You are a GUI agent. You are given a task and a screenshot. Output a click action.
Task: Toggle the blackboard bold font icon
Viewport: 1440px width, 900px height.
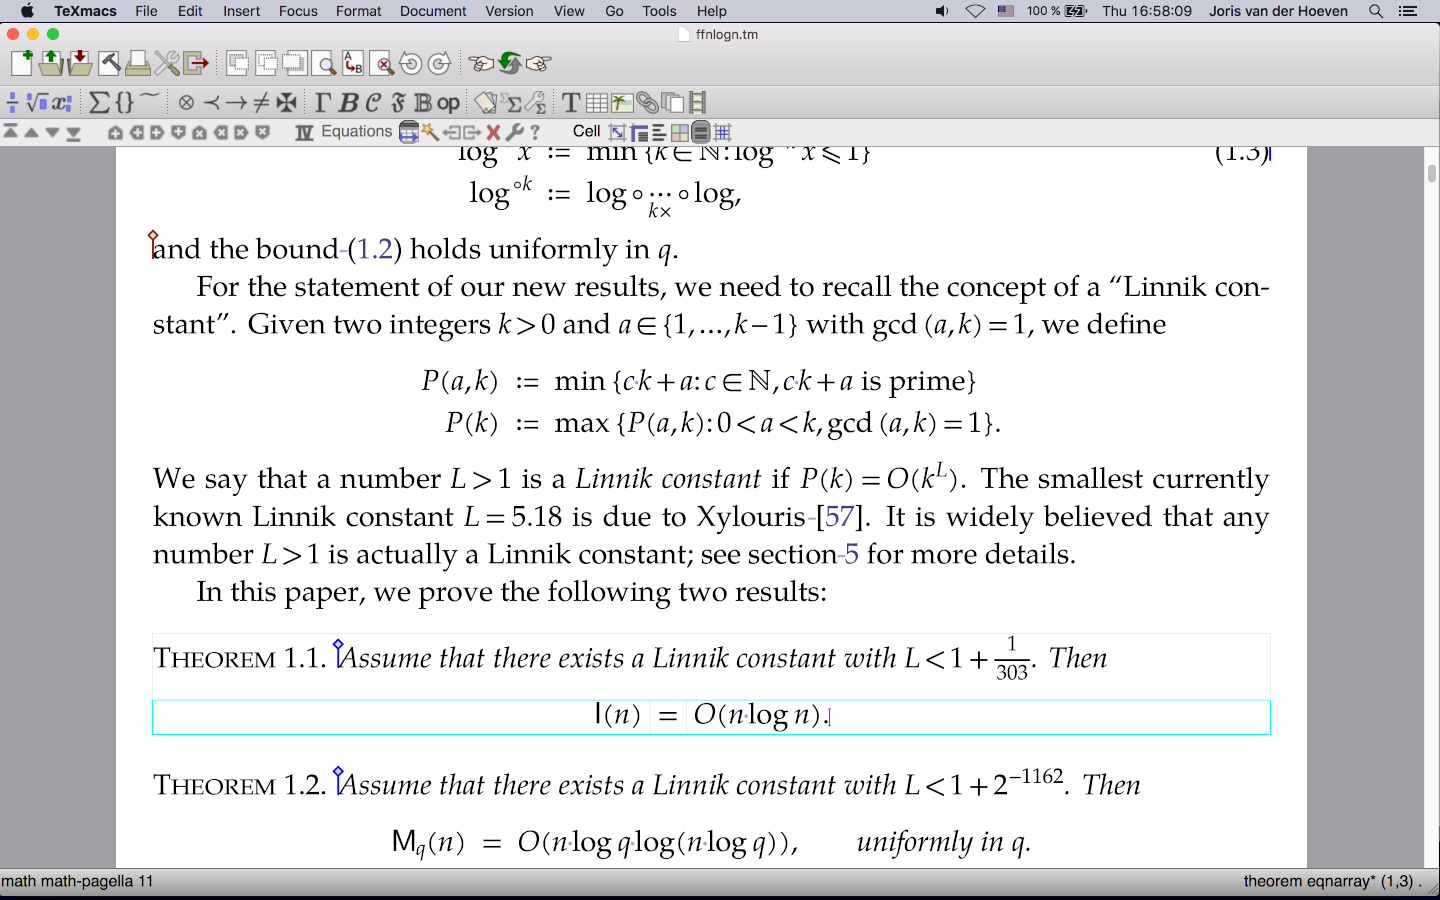pos(423,102)
